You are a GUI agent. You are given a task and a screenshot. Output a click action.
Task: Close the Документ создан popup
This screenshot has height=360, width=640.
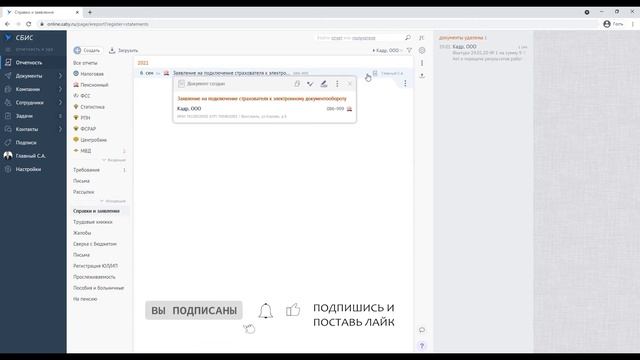350,84
